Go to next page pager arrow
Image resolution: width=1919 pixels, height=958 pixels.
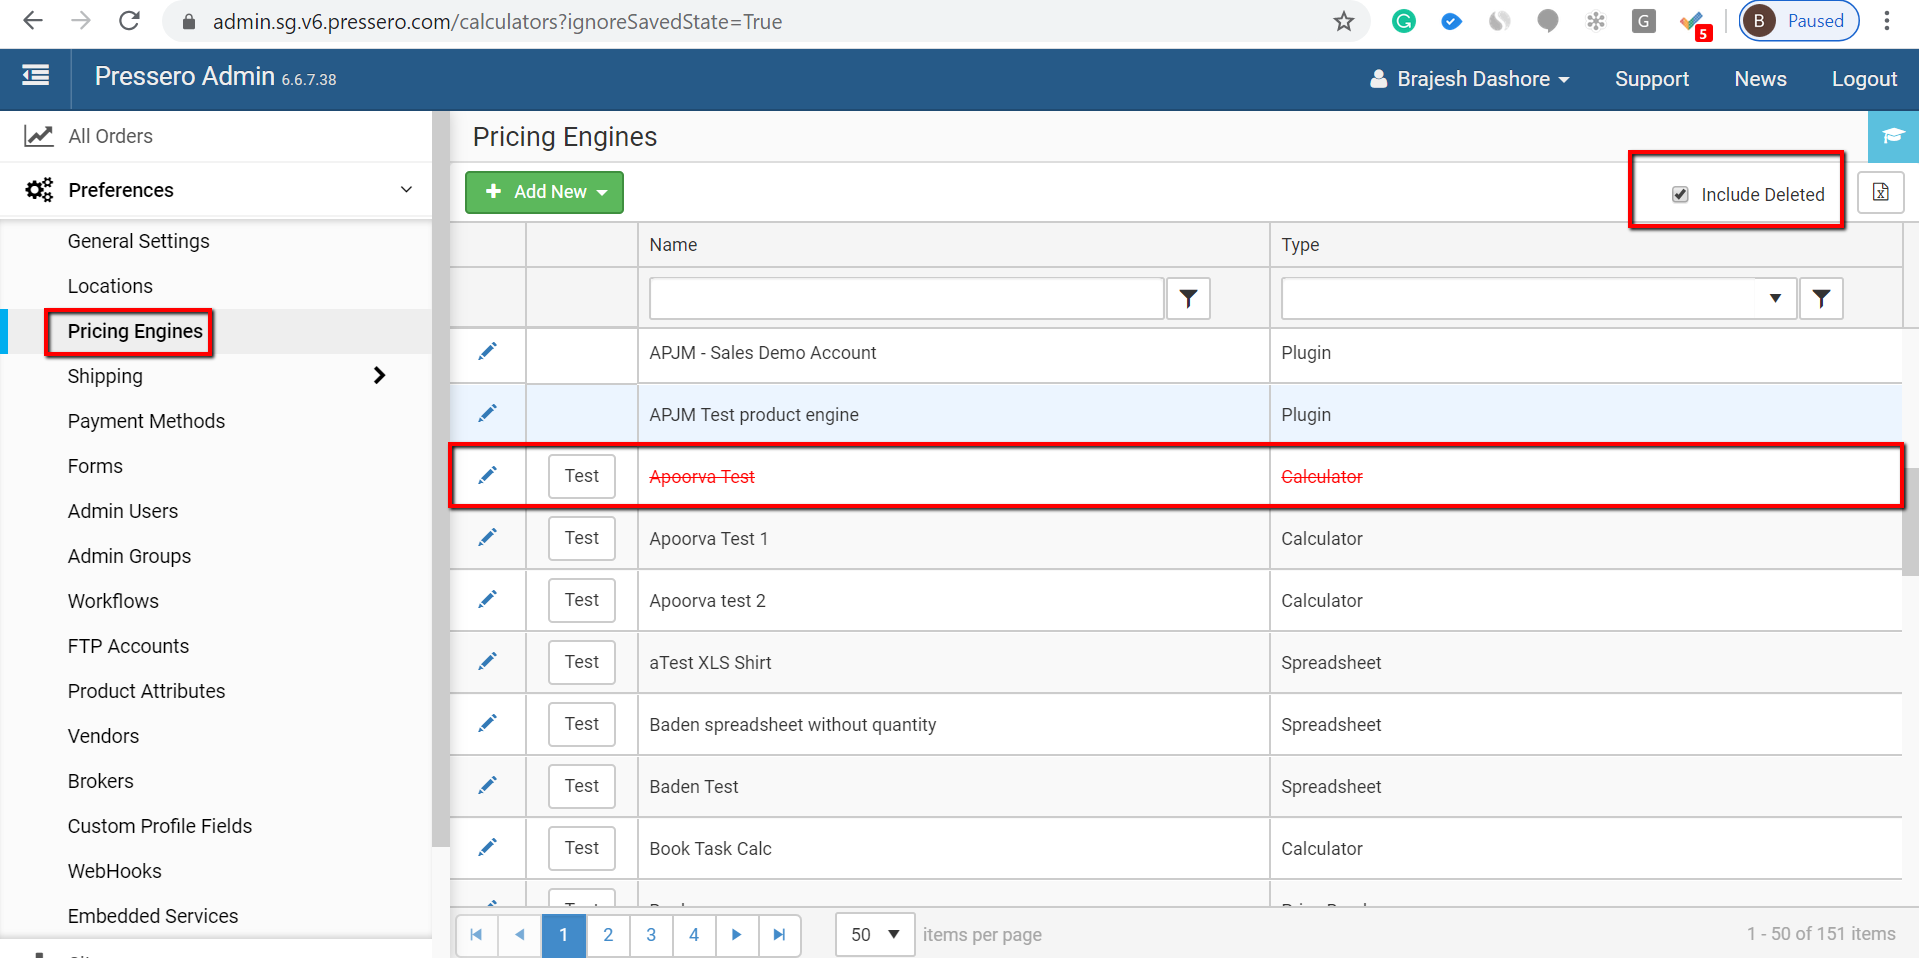(737, 935)
